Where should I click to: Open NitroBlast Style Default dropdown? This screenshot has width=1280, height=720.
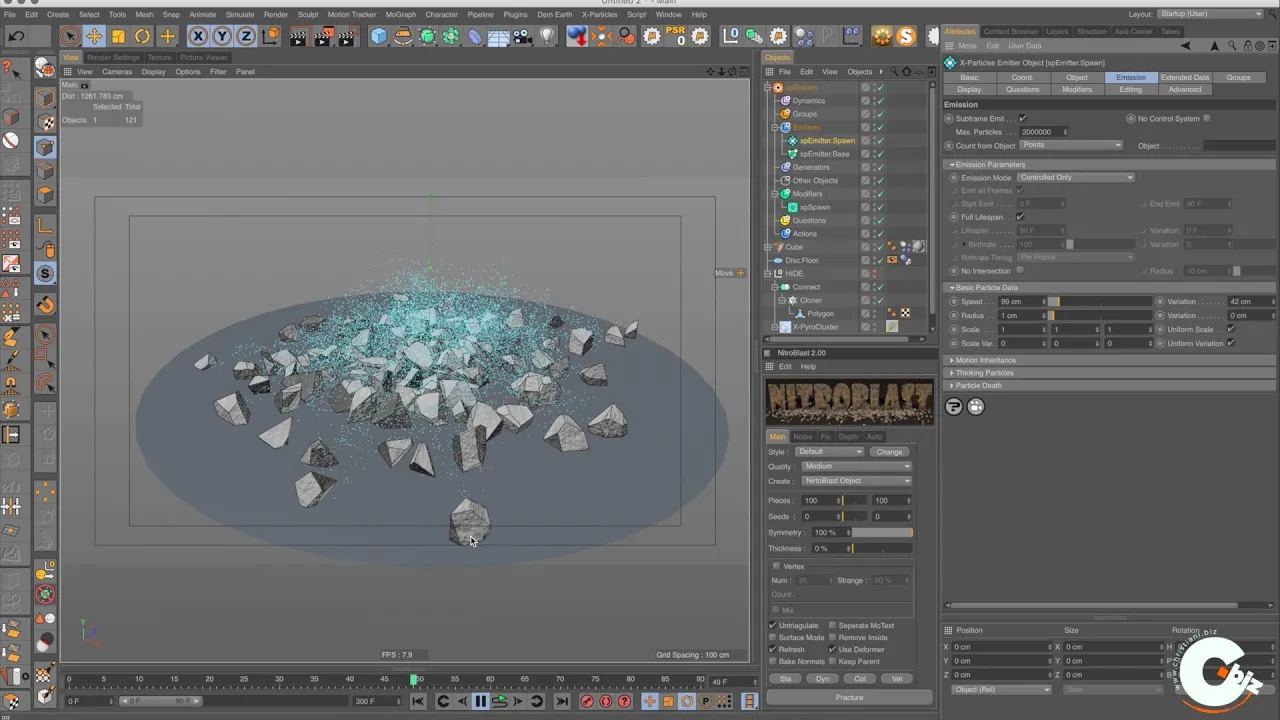point(830,451)
